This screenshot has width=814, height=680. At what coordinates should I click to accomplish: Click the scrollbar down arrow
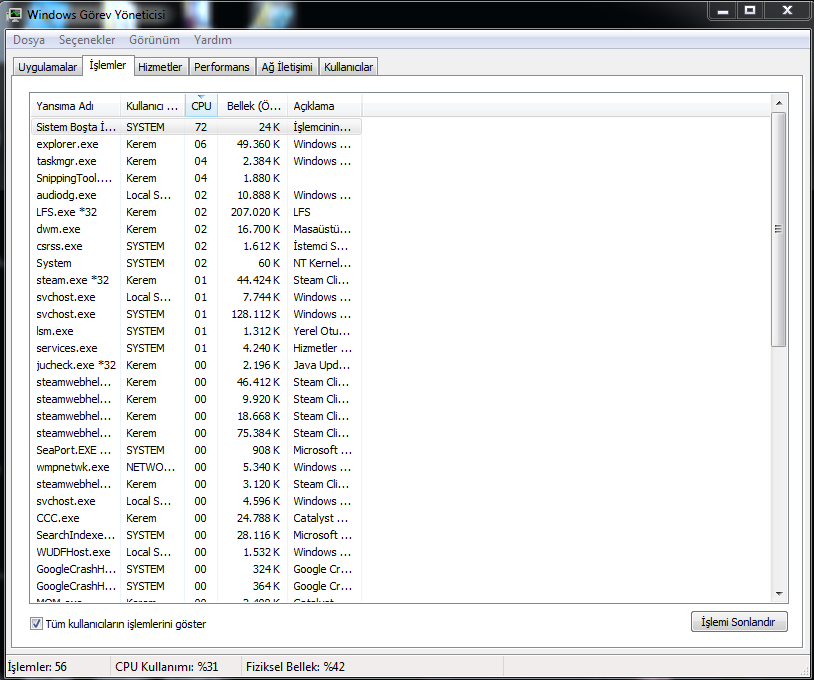pyautogui.click(x=779, y=594)
